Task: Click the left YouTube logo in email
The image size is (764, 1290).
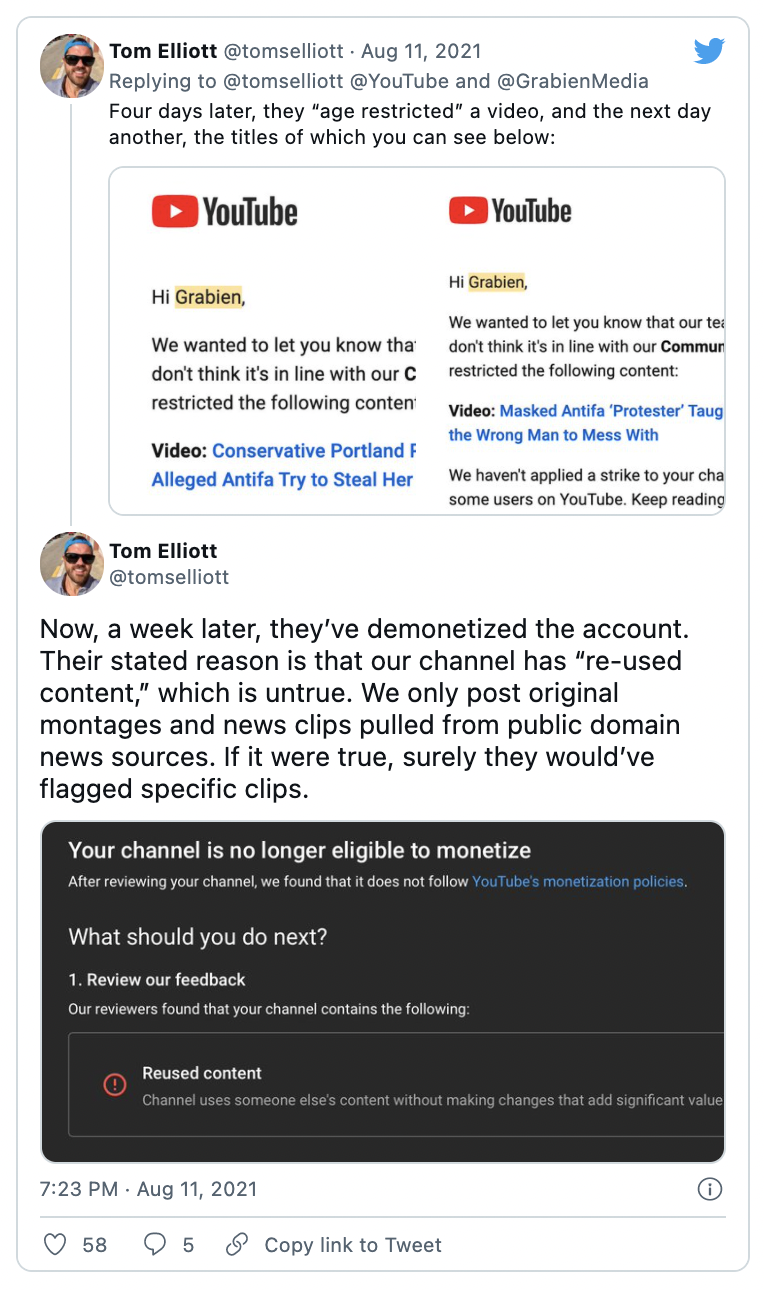Action: 225,212
